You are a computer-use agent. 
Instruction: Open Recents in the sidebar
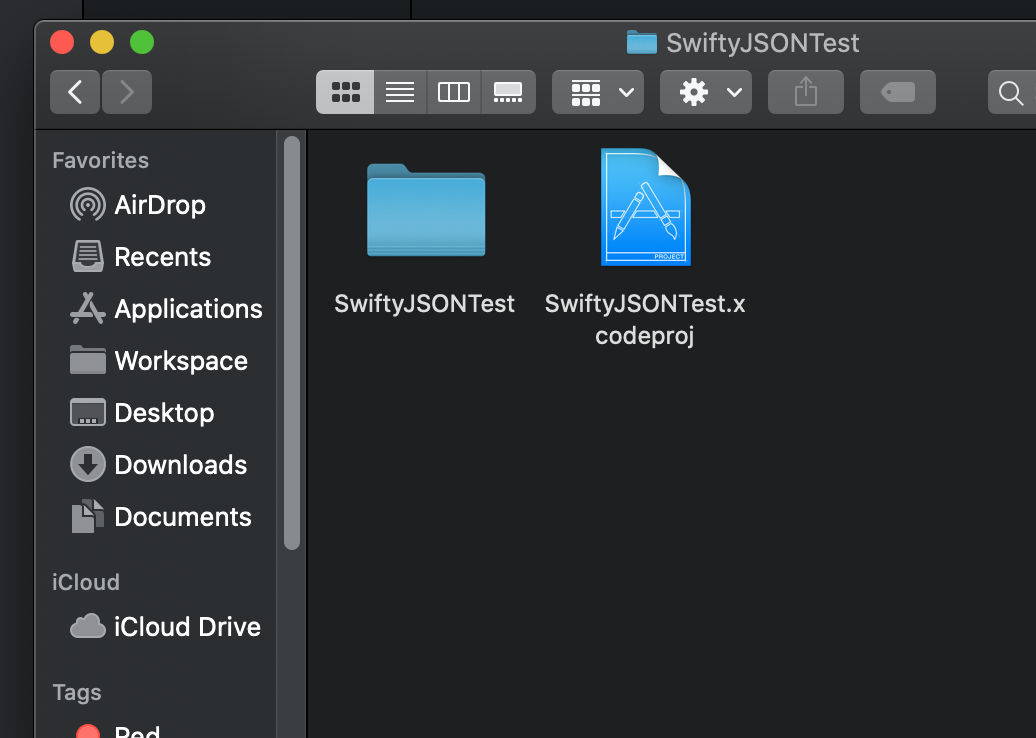pos(141,256)
